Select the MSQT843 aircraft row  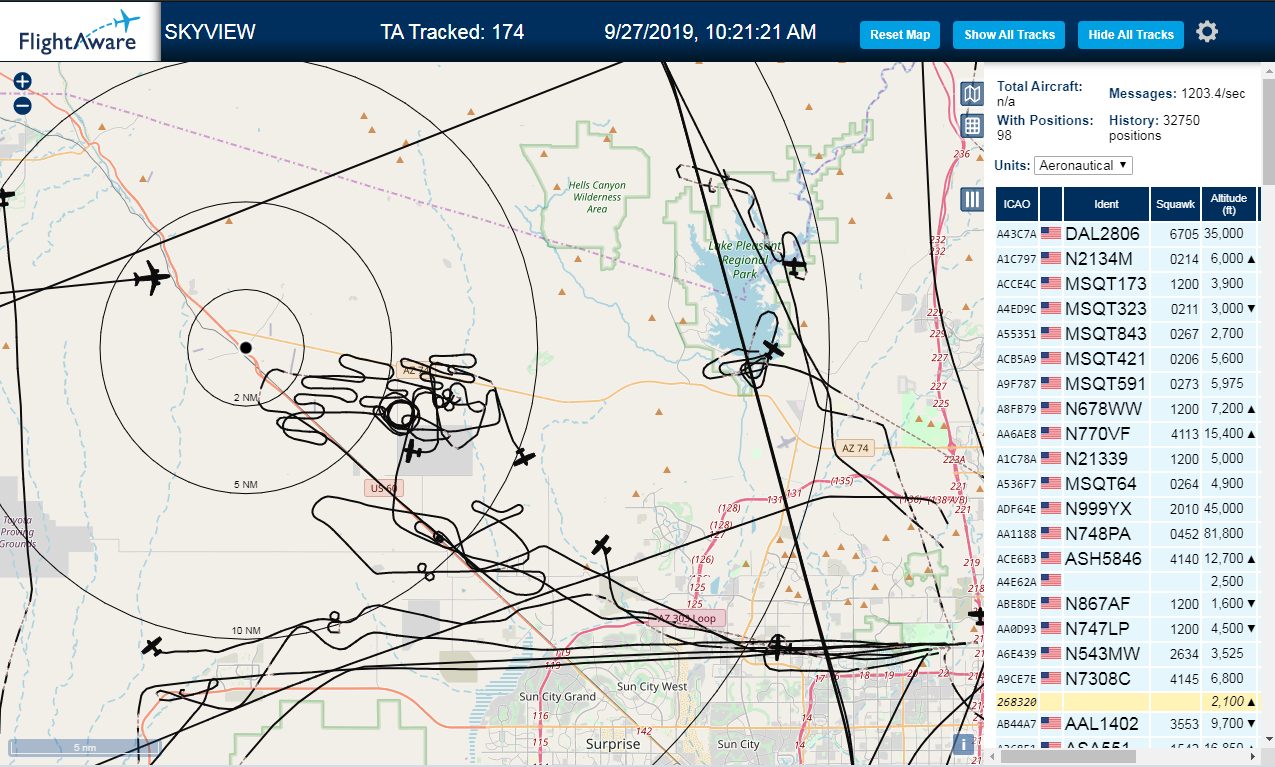1127,333
